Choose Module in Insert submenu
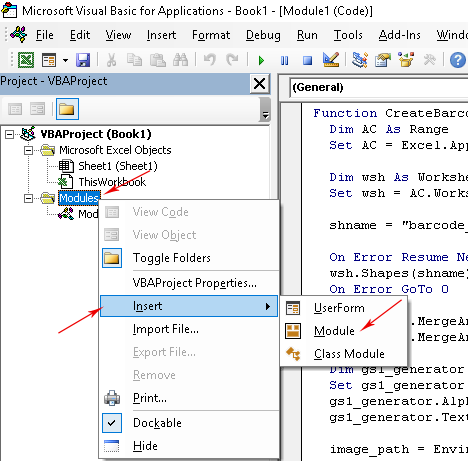The height and width of the screenshot is (461, 468). [x=344, y=331]
